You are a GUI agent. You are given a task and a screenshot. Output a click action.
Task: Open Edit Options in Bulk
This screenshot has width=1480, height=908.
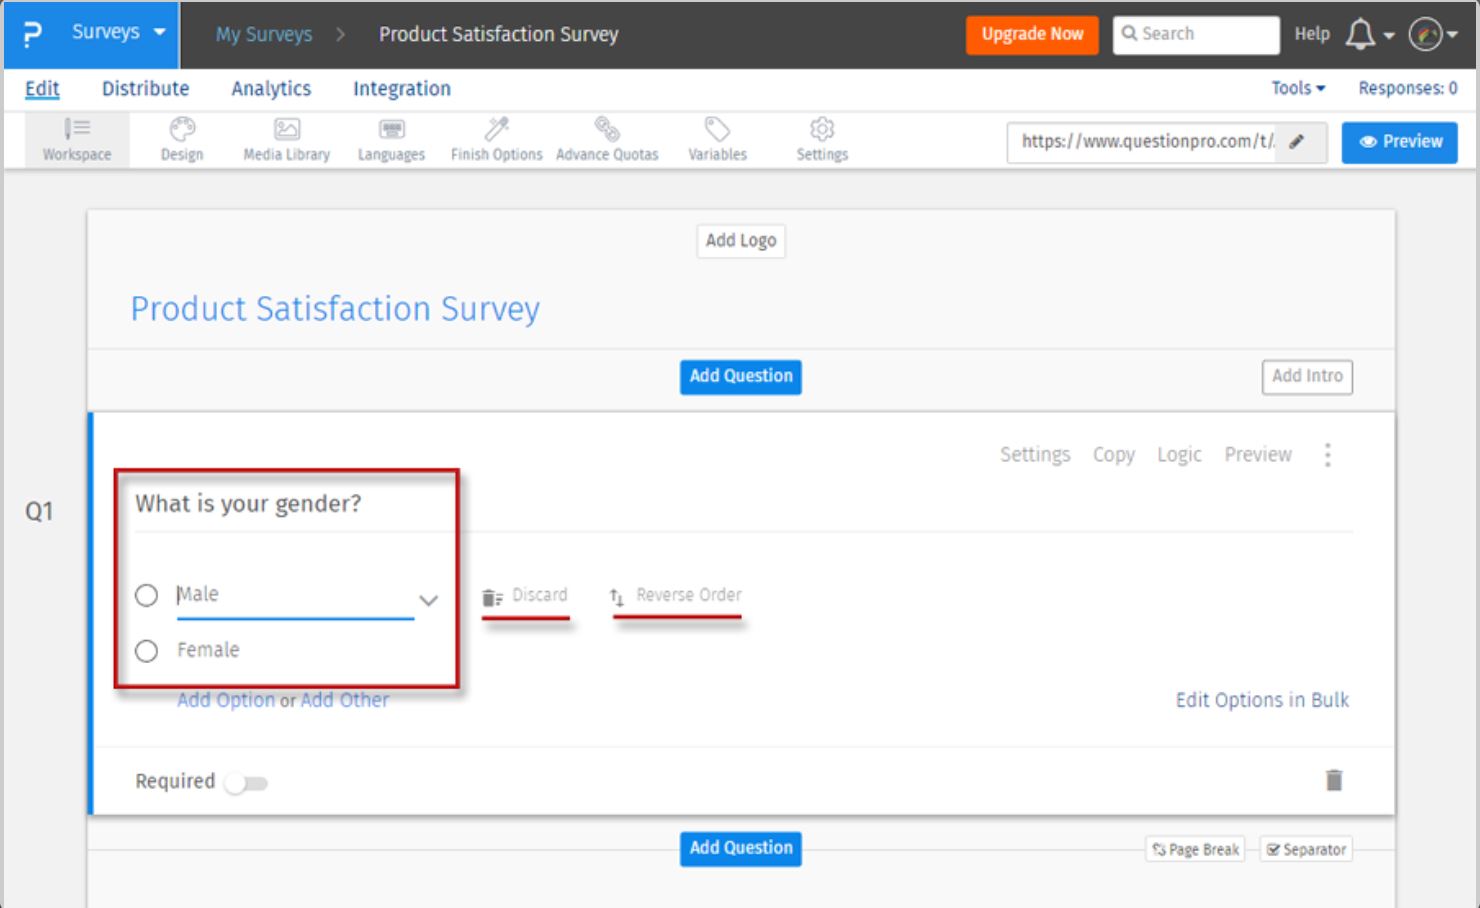[x=1261, y=700]
